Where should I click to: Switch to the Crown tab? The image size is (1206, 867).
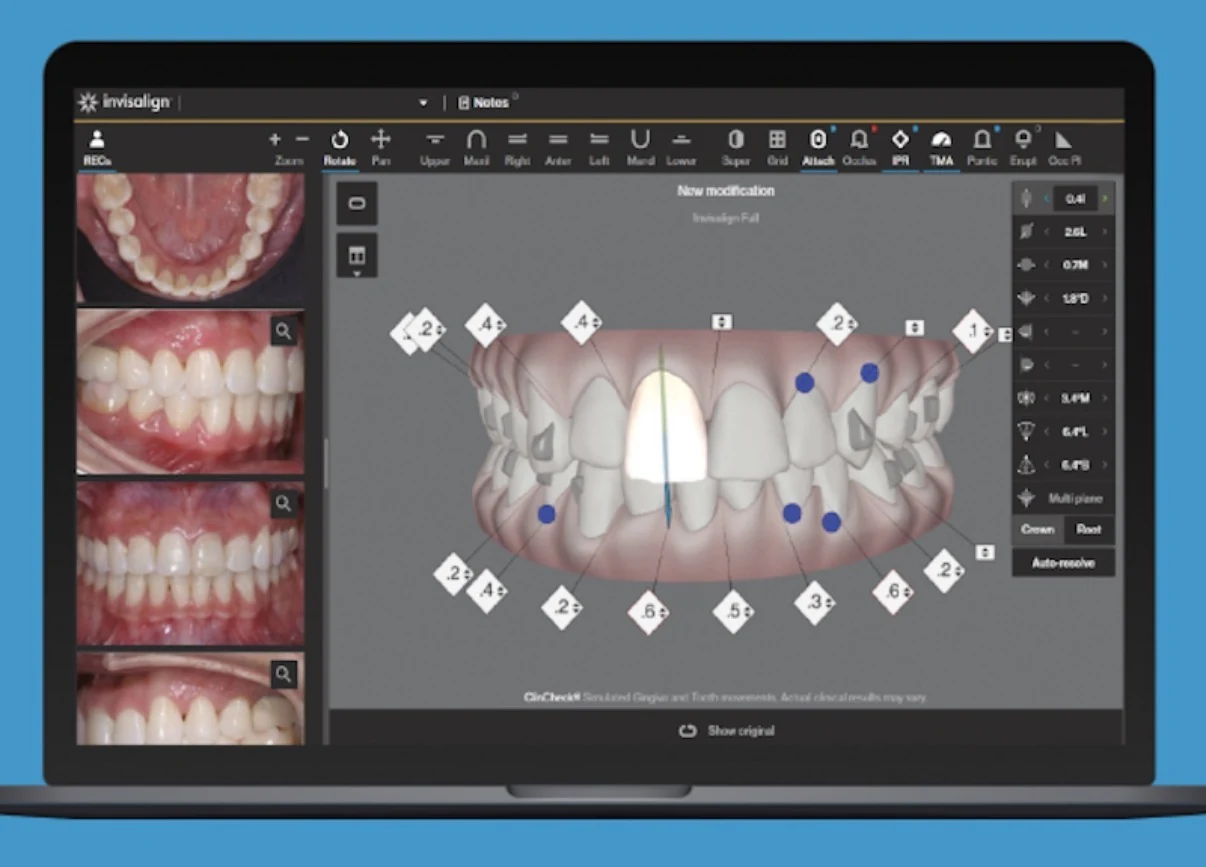[1038, 530]
